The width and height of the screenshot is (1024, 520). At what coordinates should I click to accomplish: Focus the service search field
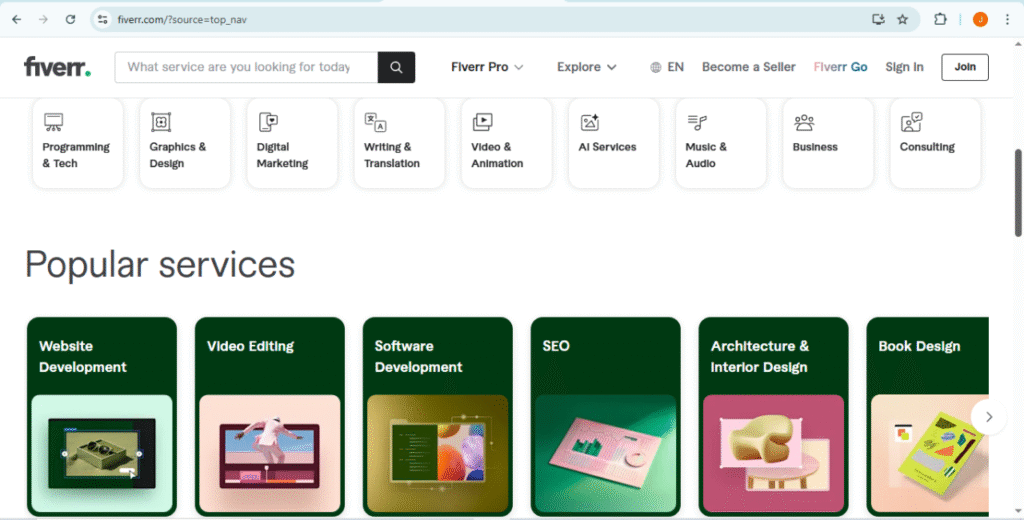click(x=246, y=67)
